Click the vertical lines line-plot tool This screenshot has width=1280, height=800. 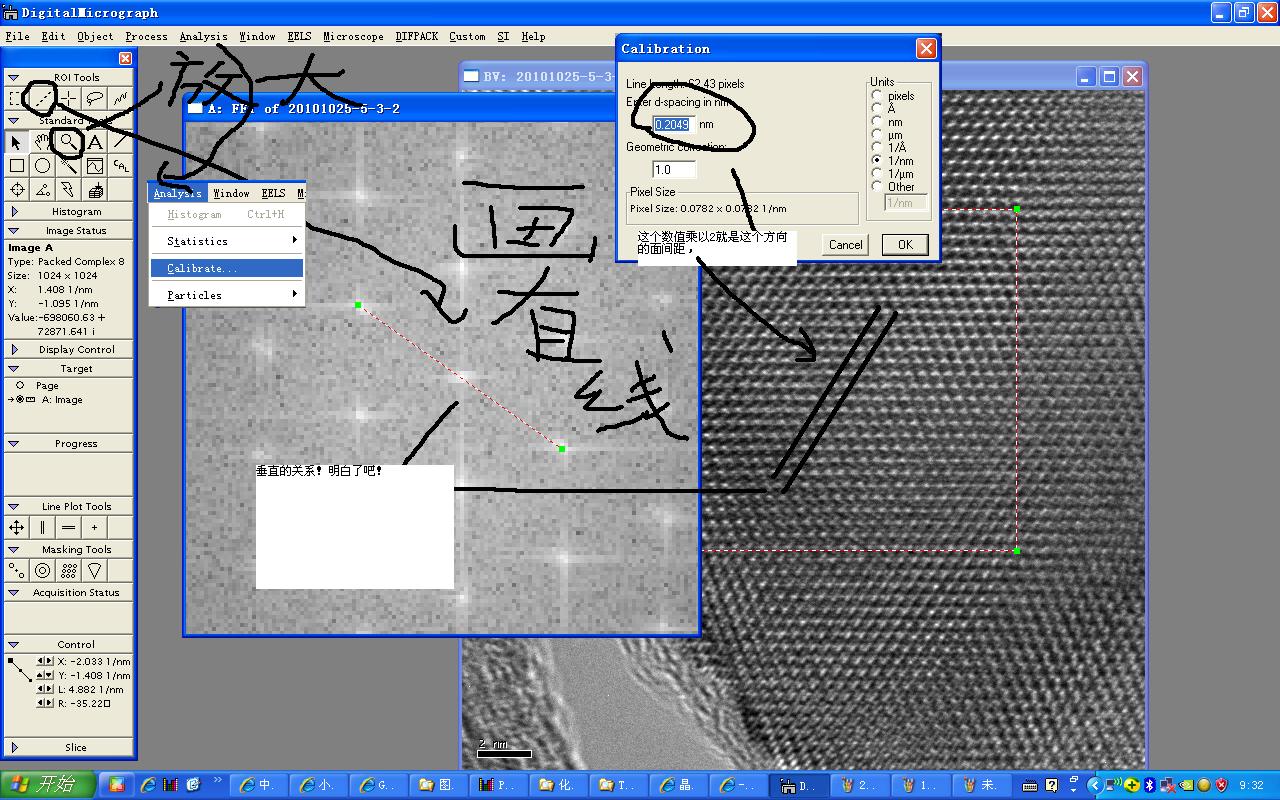click(42, 527)
